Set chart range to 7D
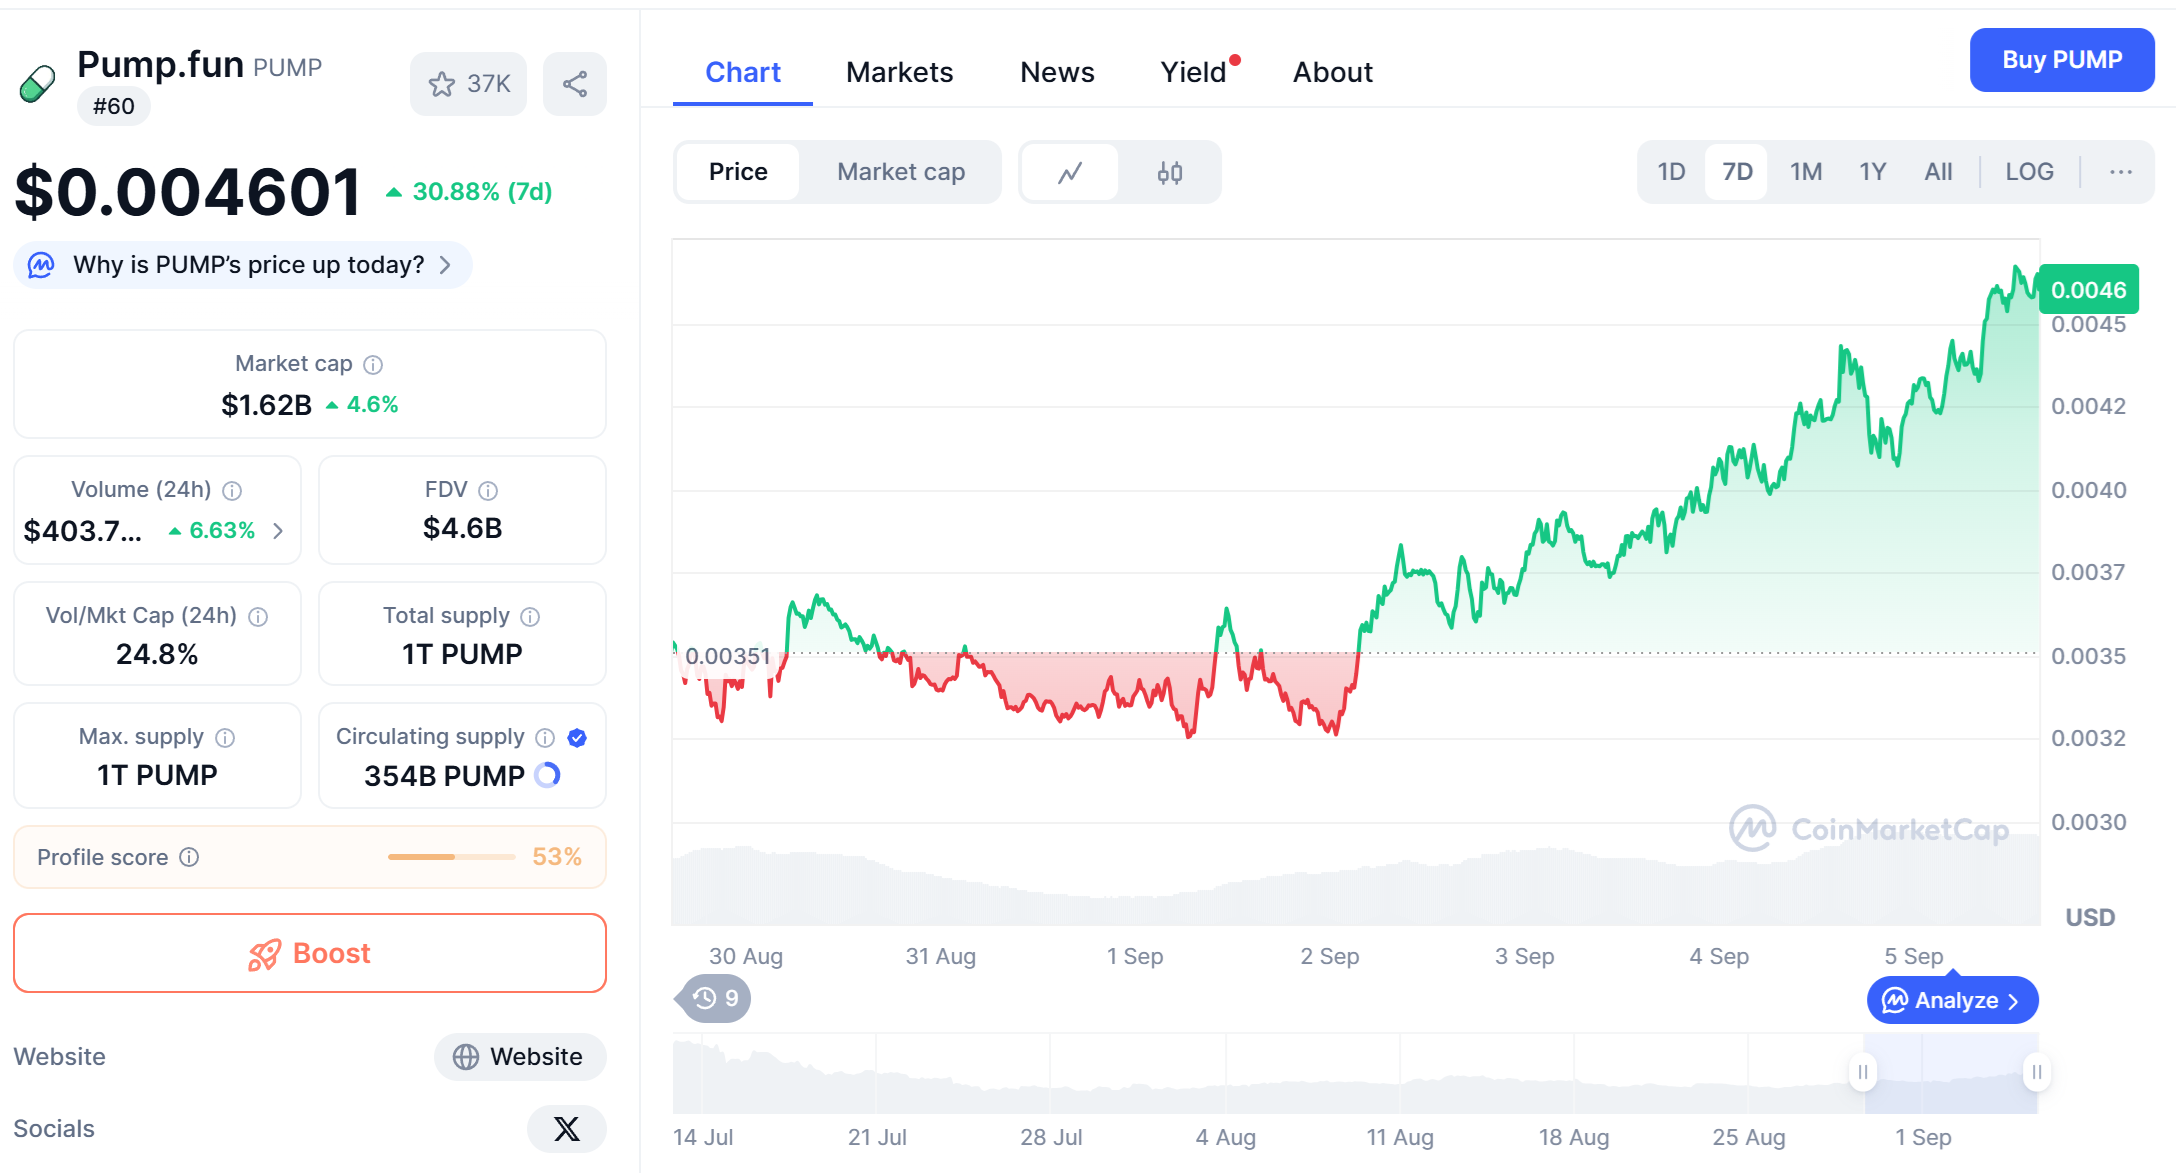 [x=1737, y=172]
